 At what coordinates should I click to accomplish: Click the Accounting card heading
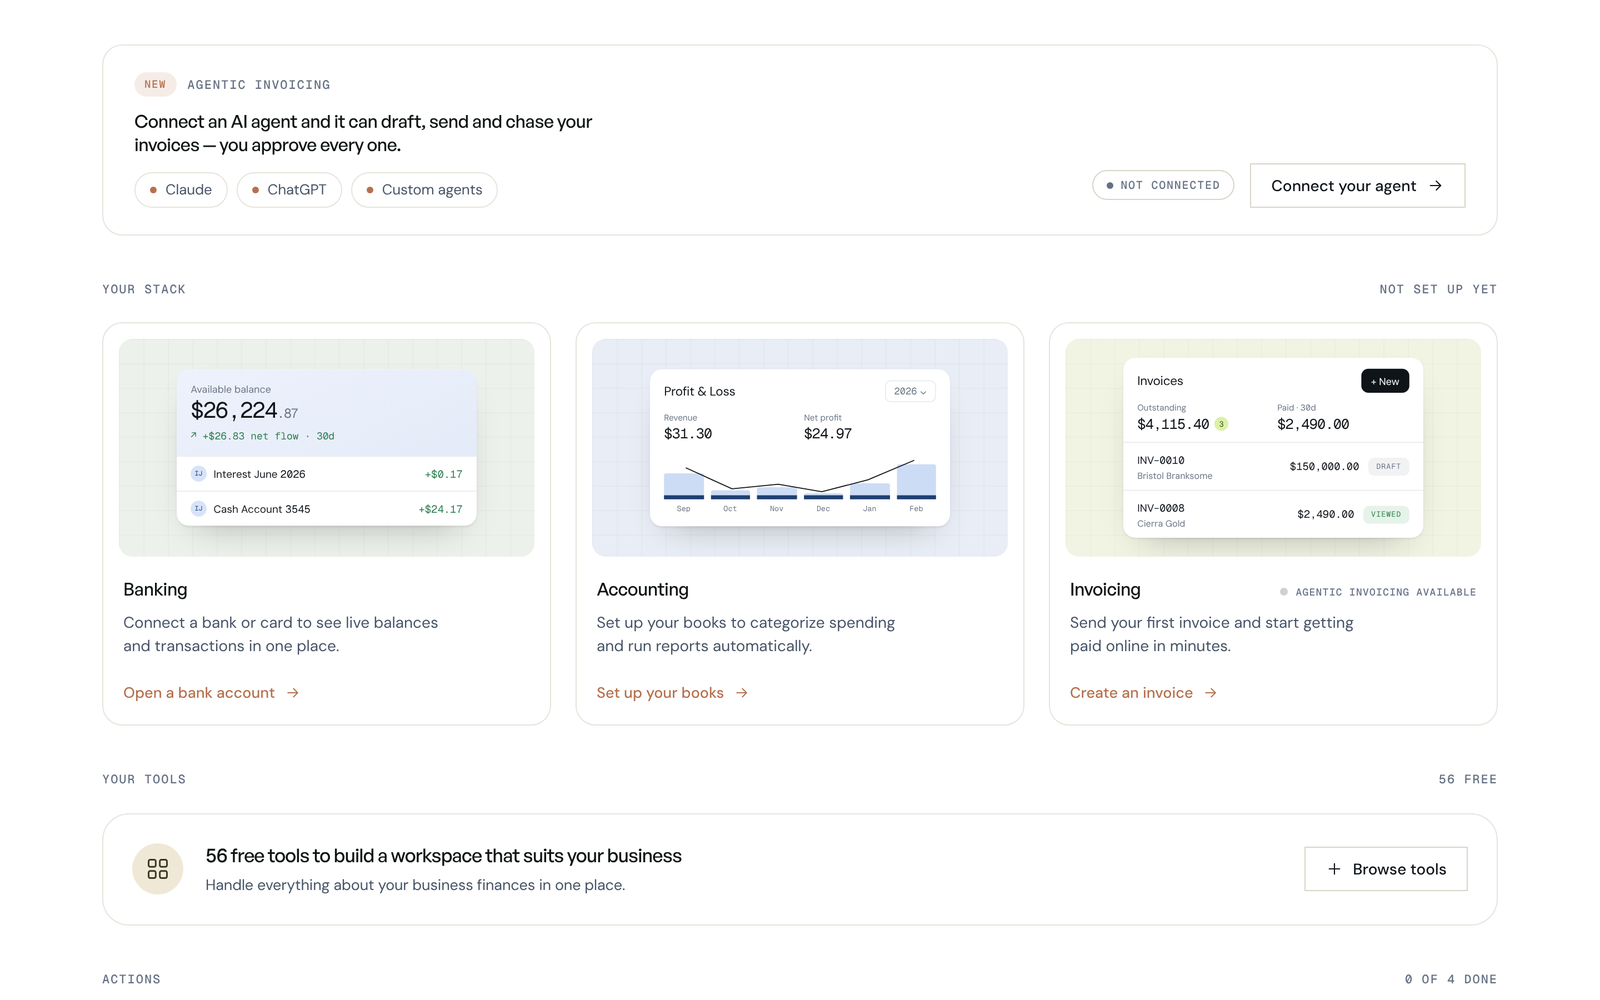643,590
